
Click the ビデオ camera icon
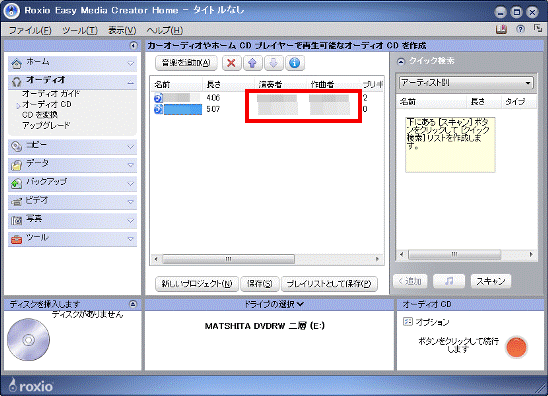(16, 202)
